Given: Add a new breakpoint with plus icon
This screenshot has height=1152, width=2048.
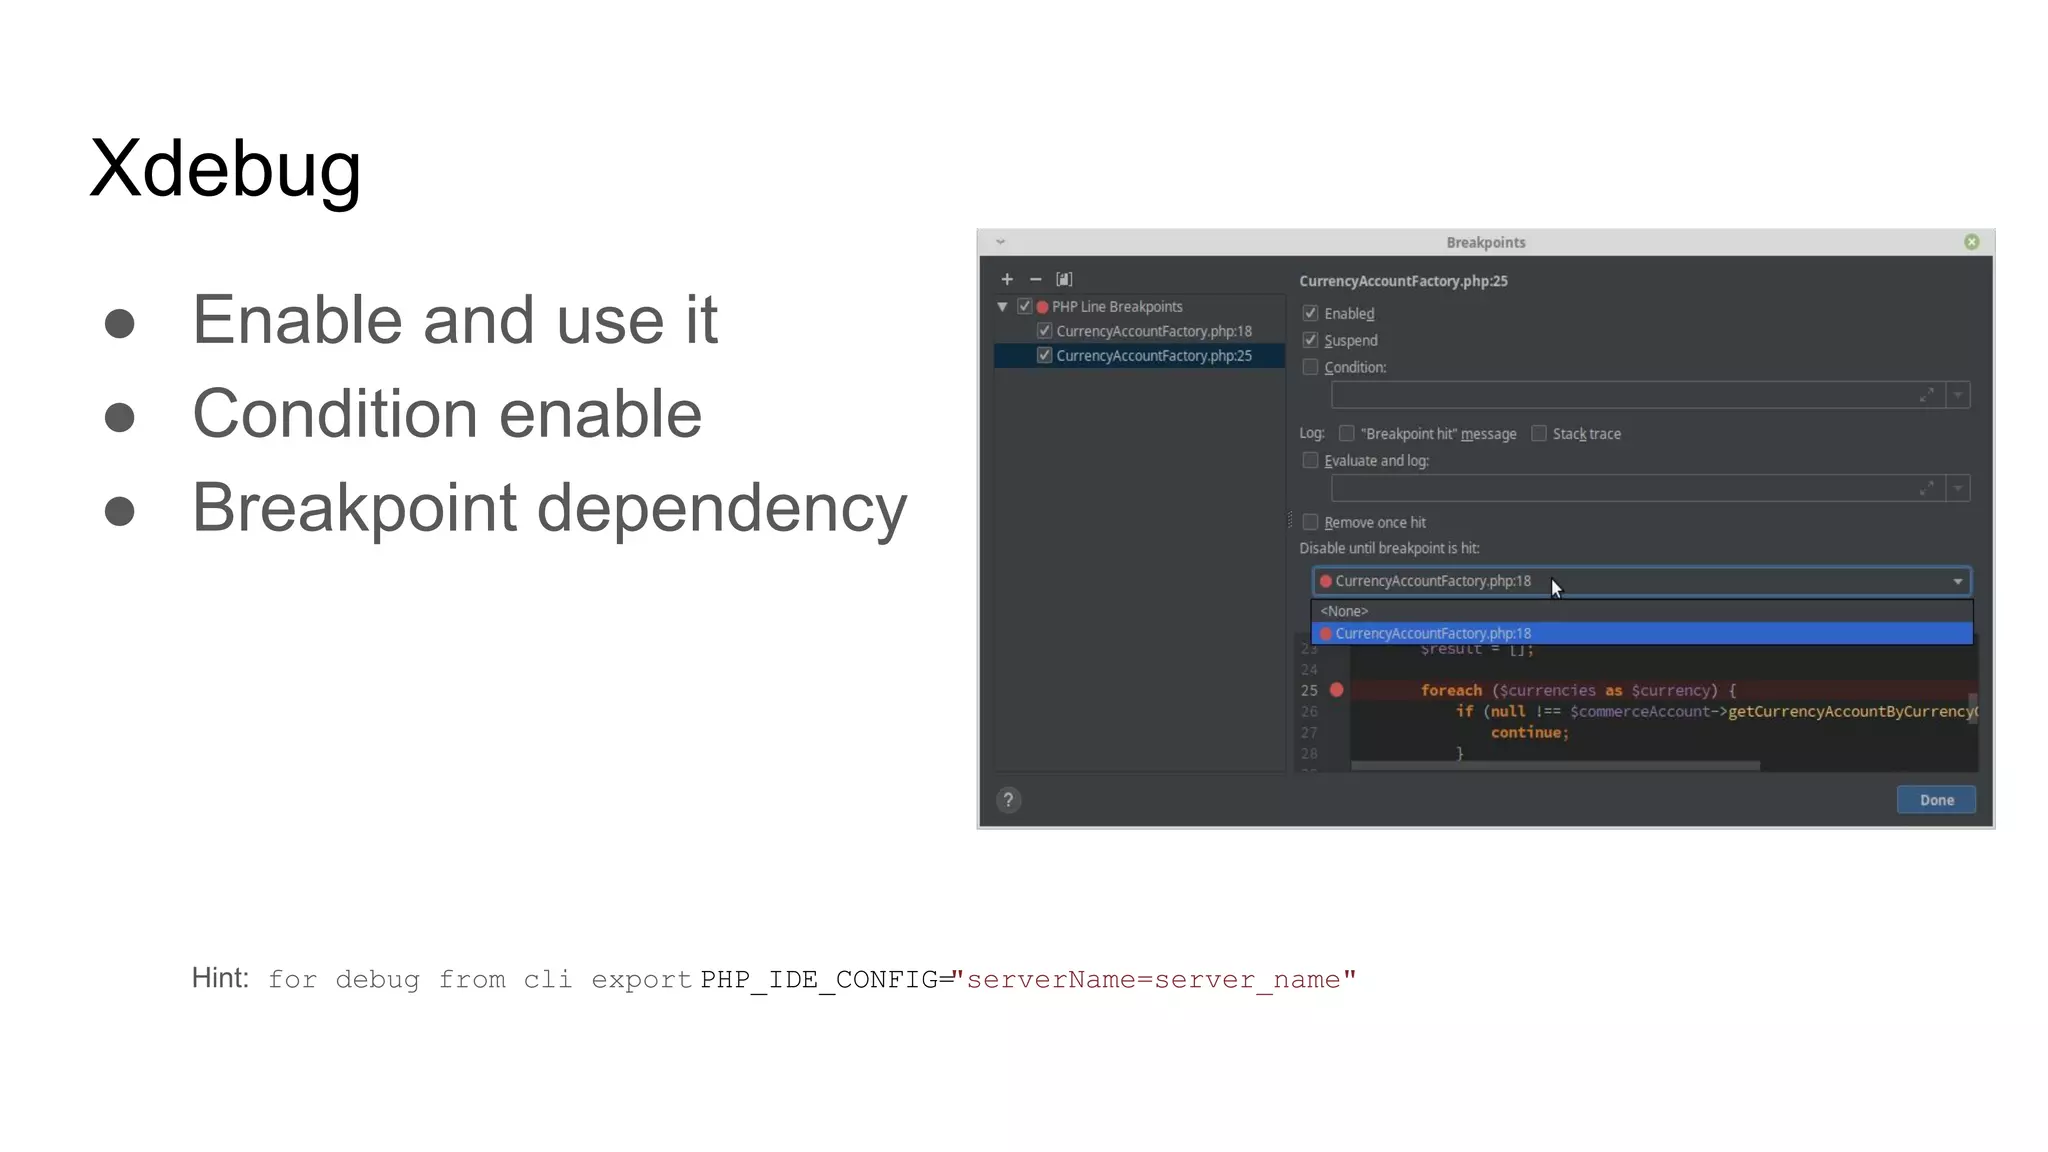Looking at the screenshot, I should pyautogui.click(x=1007, y=279).
